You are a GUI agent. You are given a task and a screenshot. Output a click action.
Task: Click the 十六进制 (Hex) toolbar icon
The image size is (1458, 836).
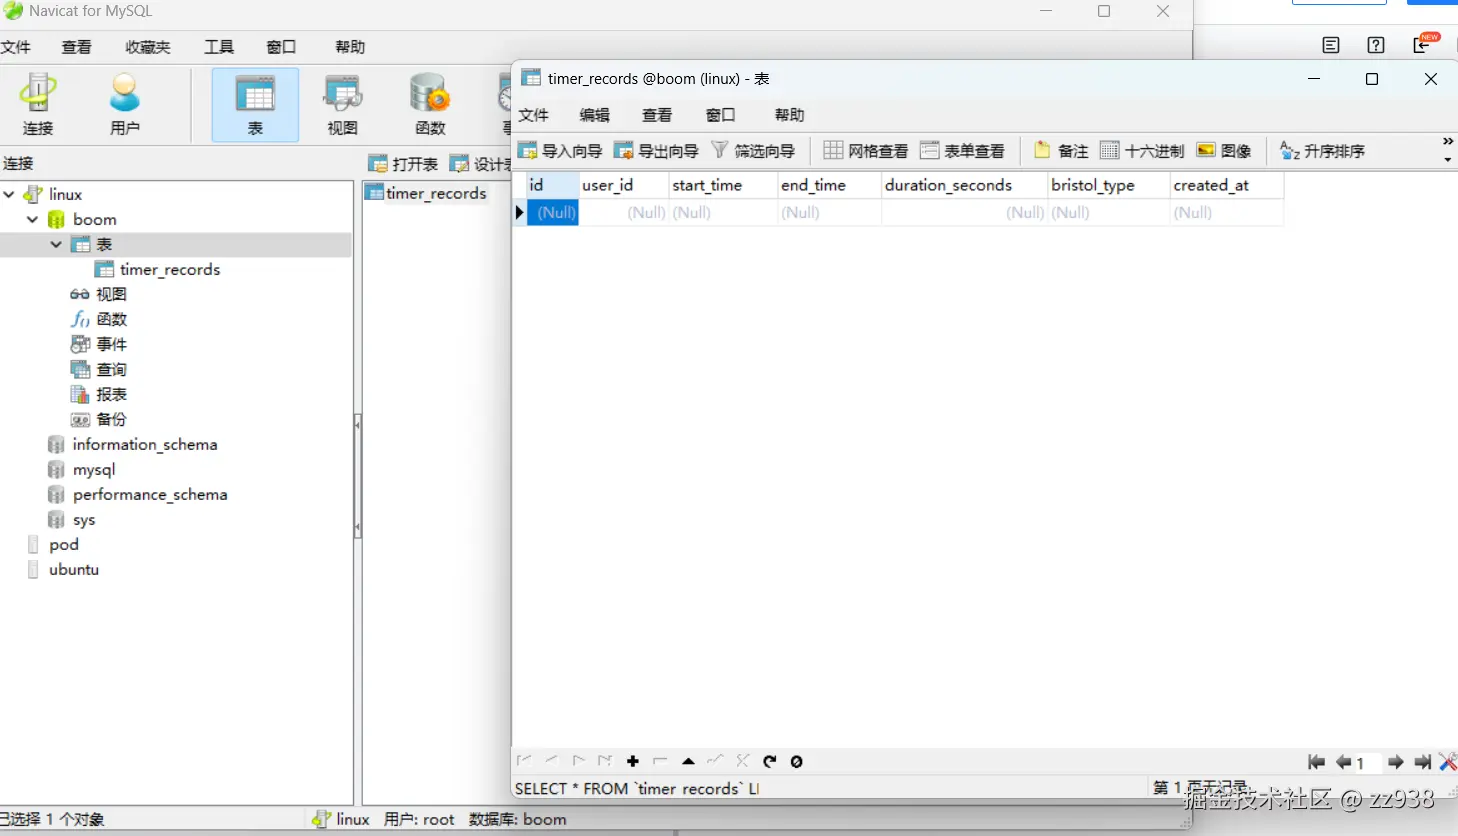(1142, 151)
